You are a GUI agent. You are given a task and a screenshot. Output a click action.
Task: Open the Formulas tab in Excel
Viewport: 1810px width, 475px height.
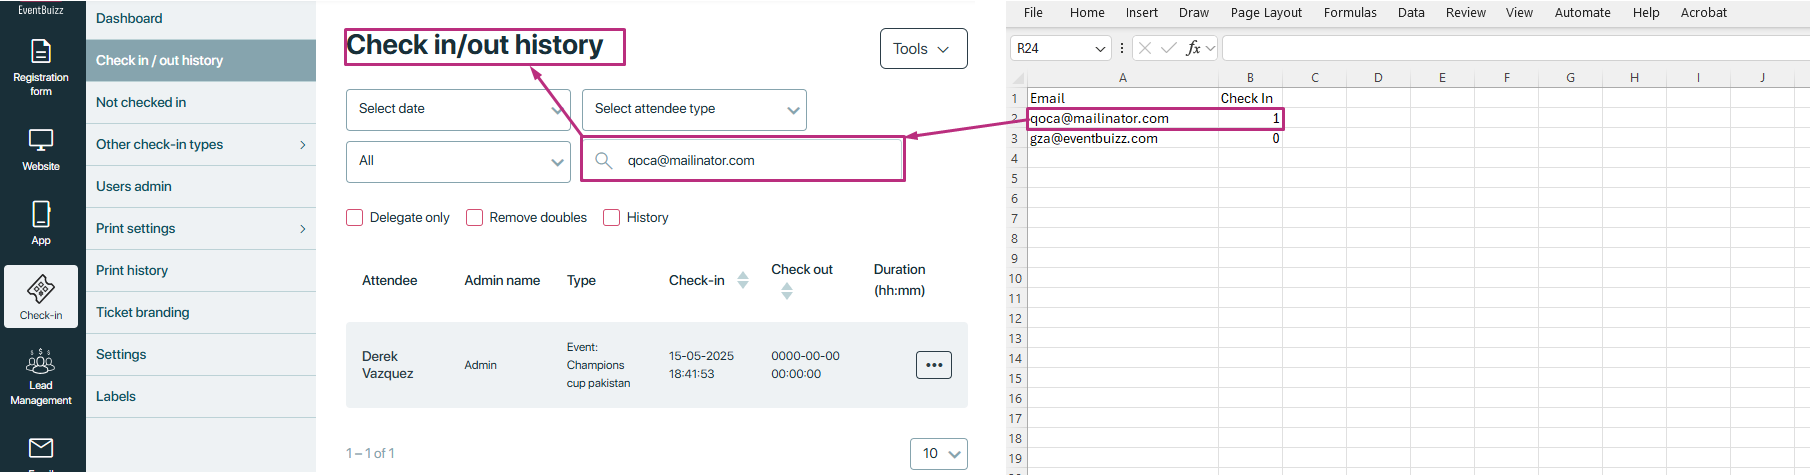[1349, 13]
